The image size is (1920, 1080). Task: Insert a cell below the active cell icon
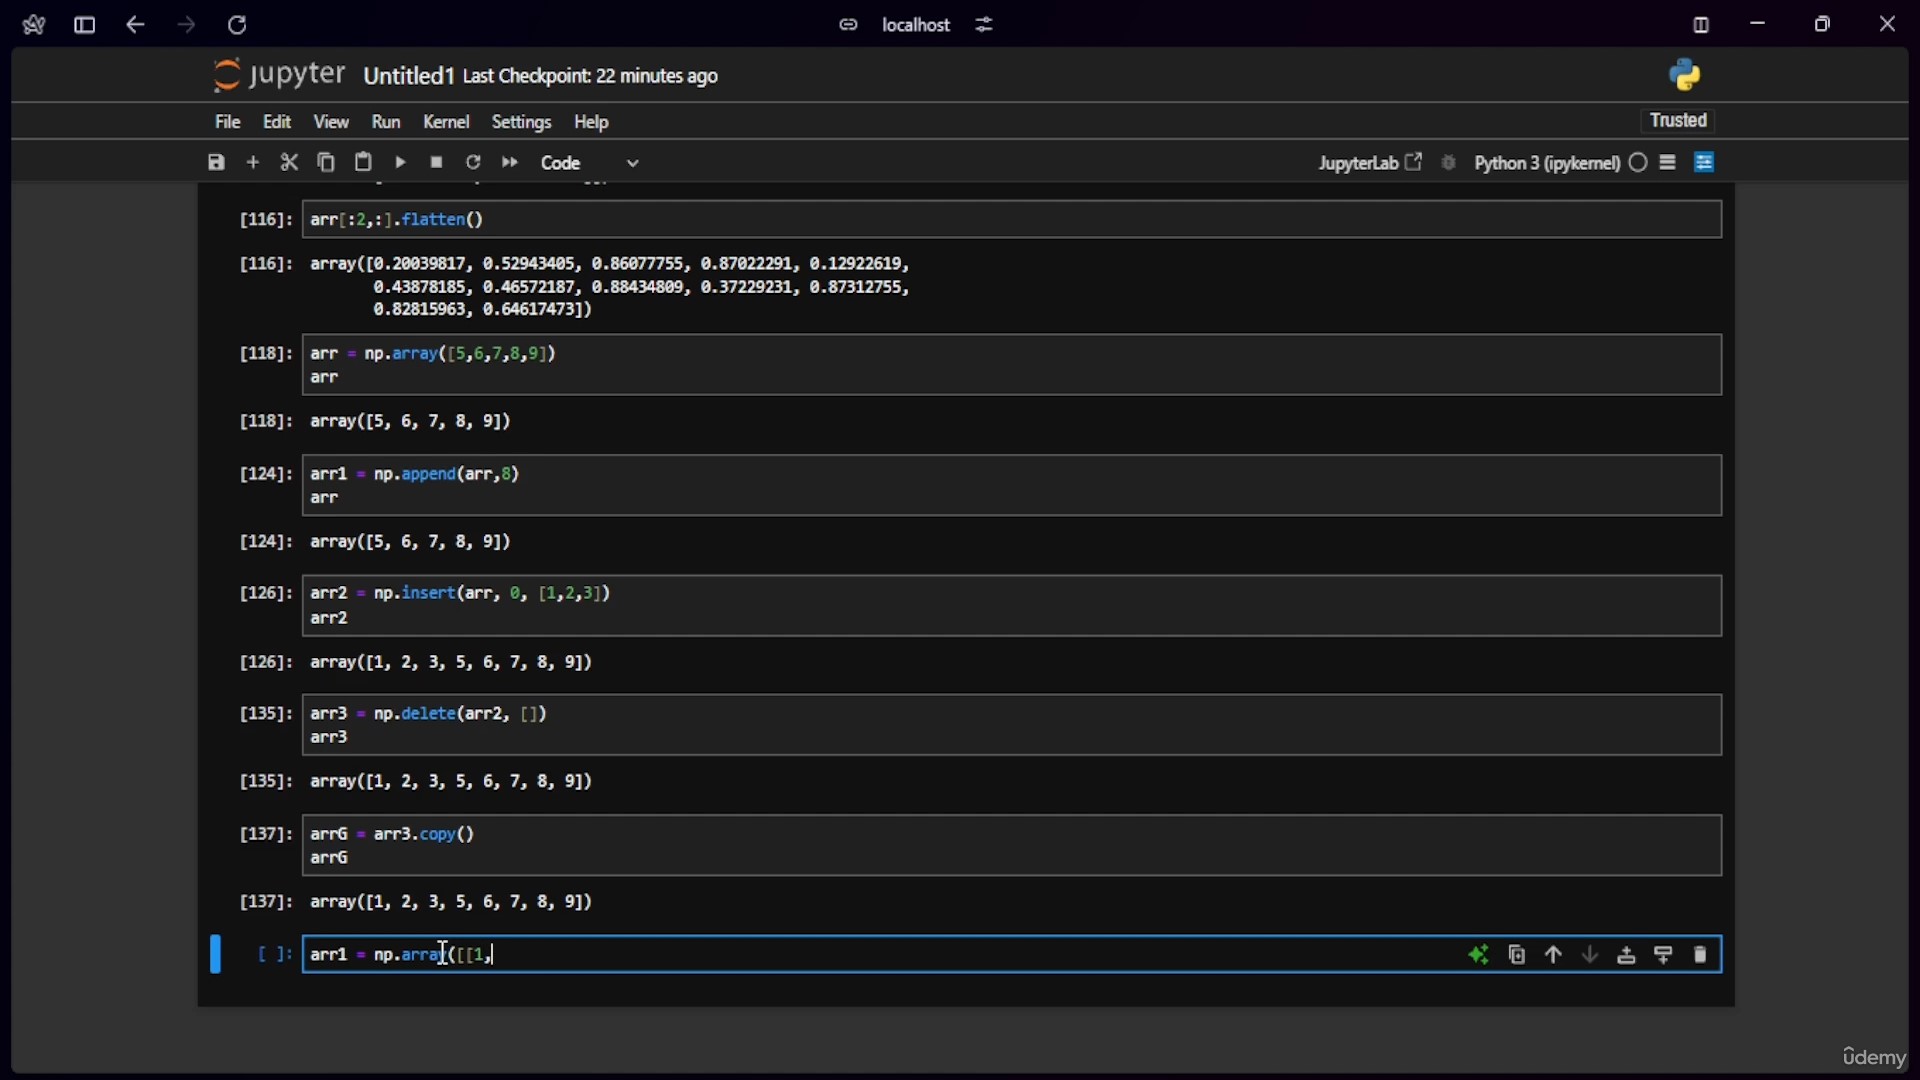tap(1664, 955)
